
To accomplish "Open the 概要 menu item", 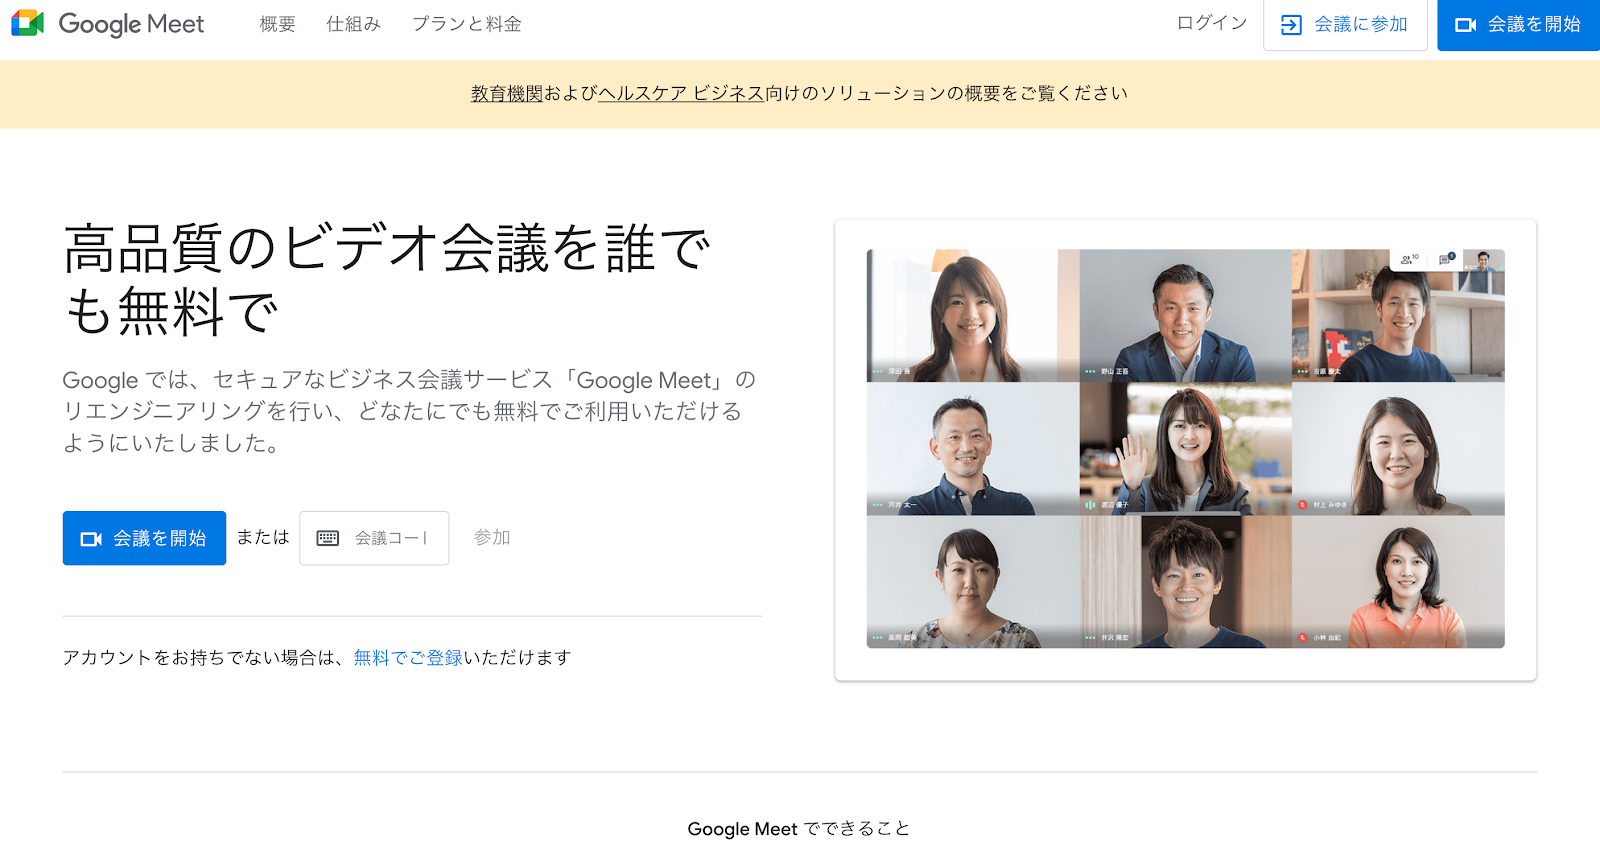I will (277, 24).
